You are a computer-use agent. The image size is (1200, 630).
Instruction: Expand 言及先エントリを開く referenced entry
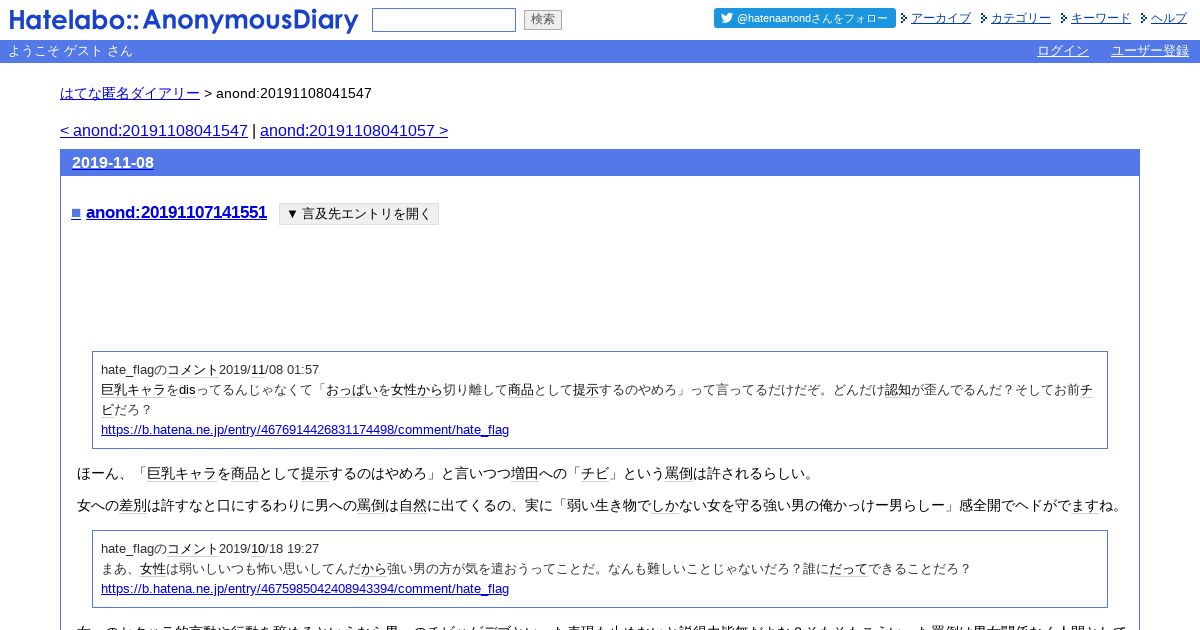point(359,214)
